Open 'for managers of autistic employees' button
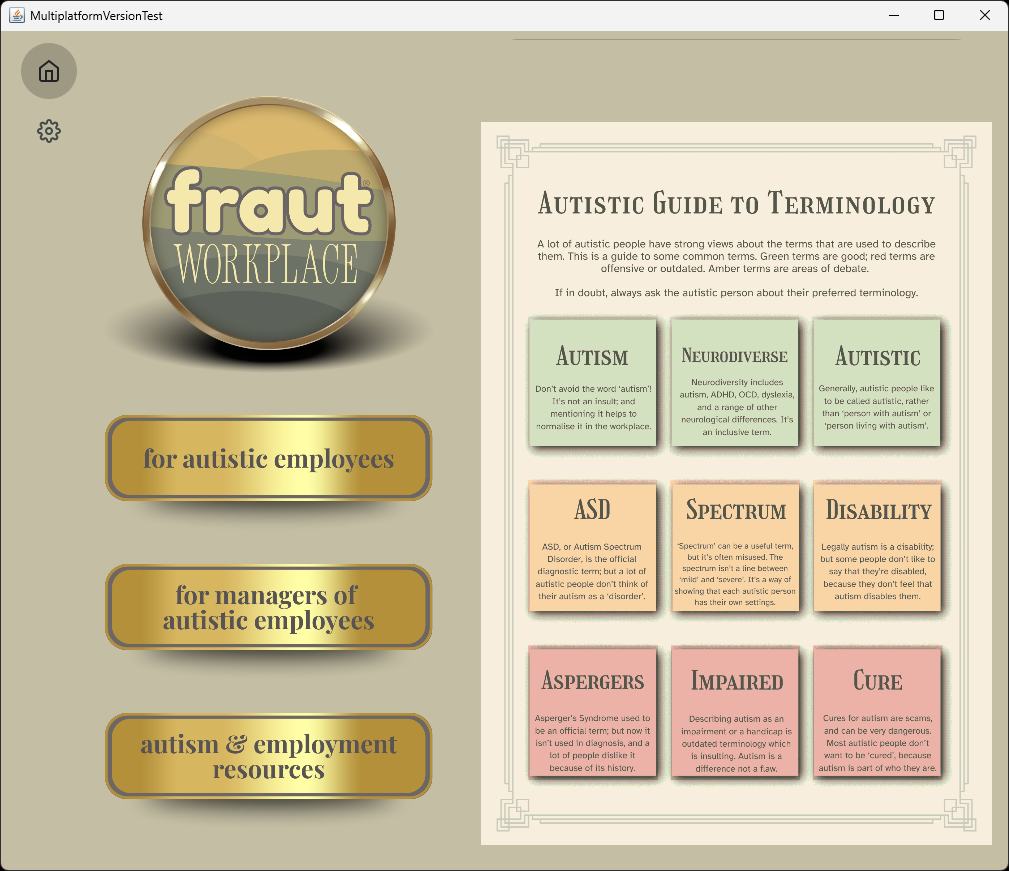Screen dimensions: 1009x871 pos(268,607)
